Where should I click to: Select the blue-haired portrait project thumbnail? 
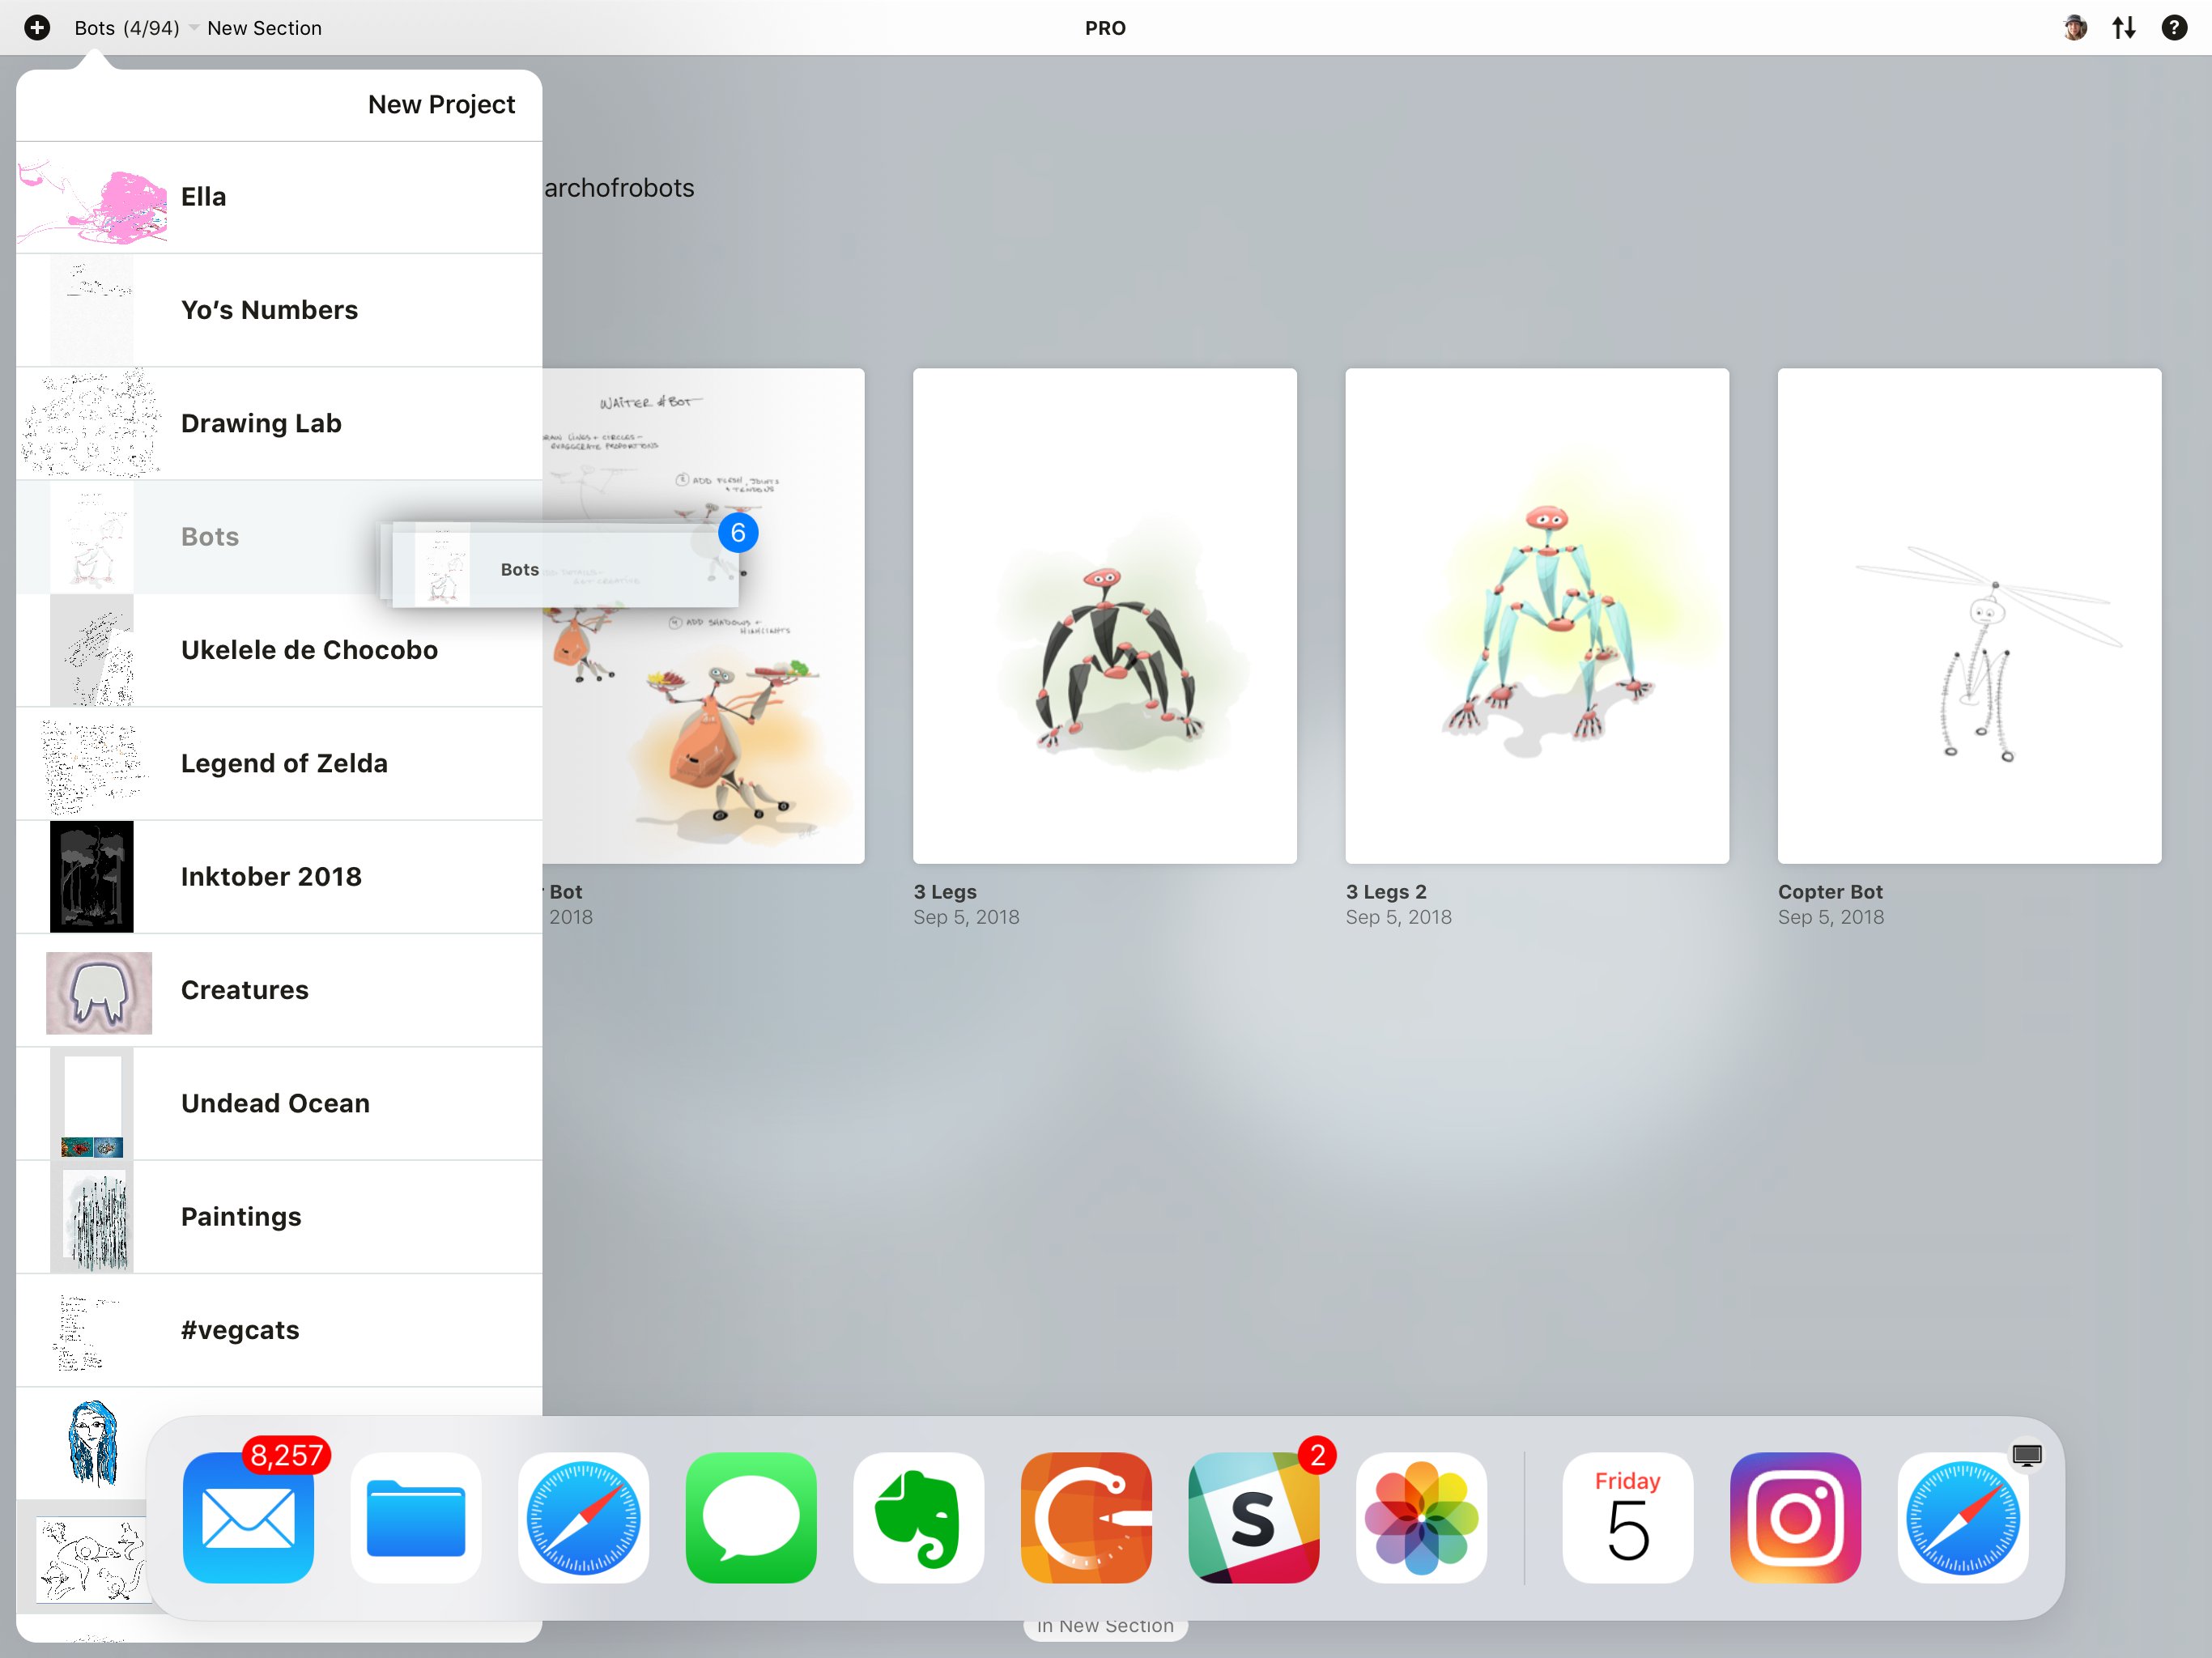pos(93,1443)
